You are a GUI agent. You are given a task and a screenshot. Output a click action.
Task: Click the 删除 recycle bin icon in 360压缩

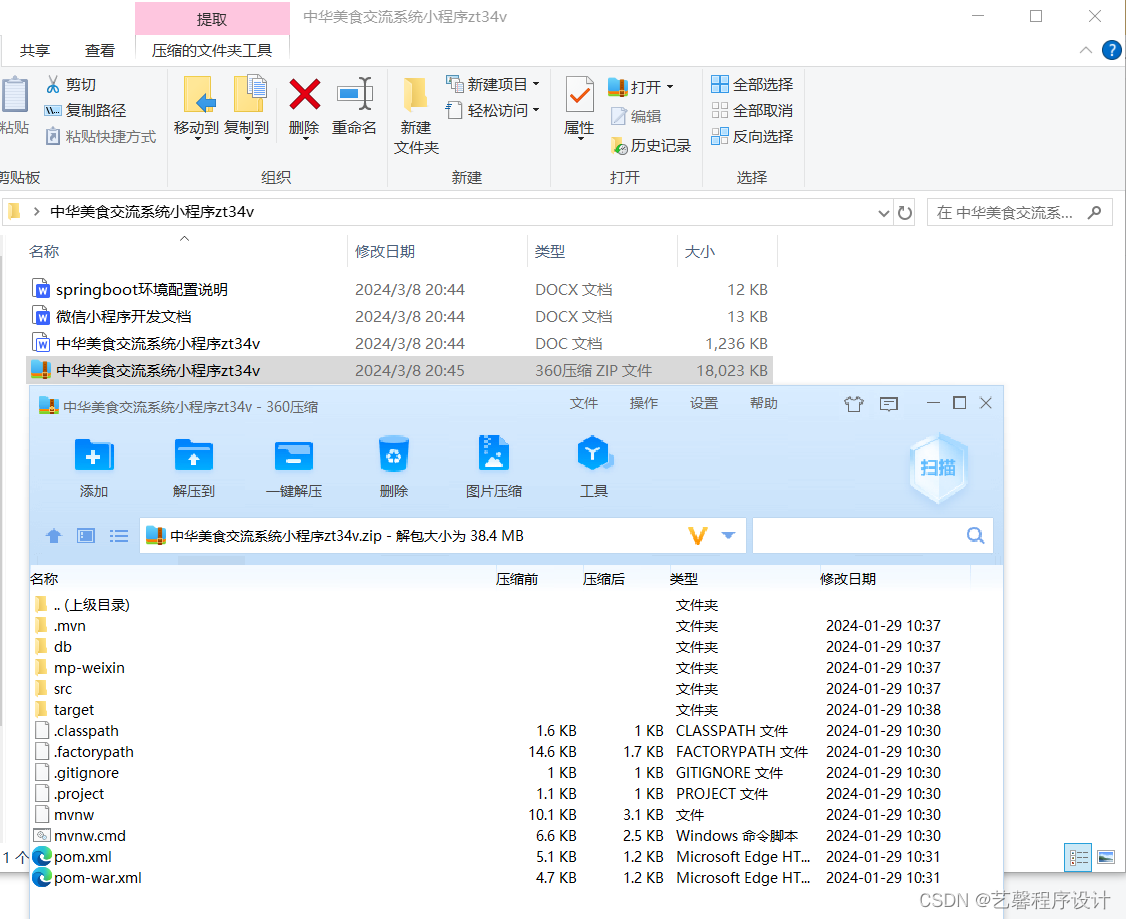point(394,454)
